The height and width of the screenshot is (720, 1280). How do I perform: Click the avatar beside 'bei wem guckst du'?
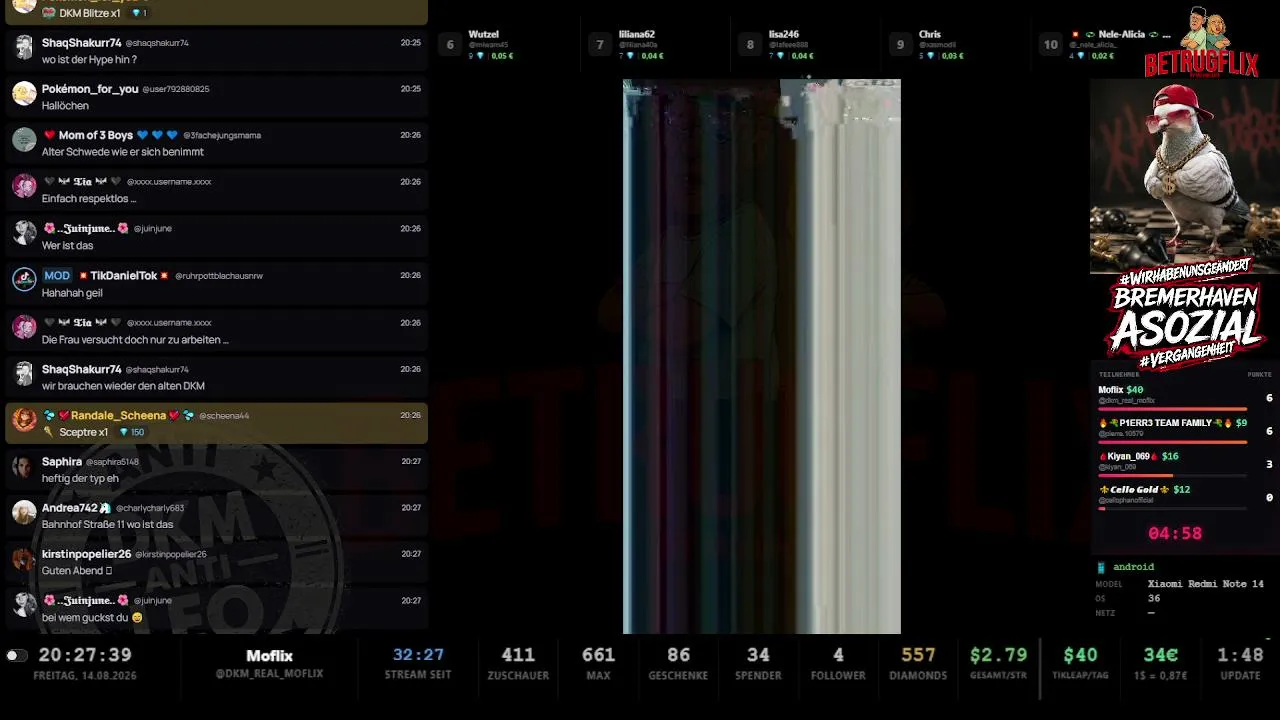pos(24,605)
